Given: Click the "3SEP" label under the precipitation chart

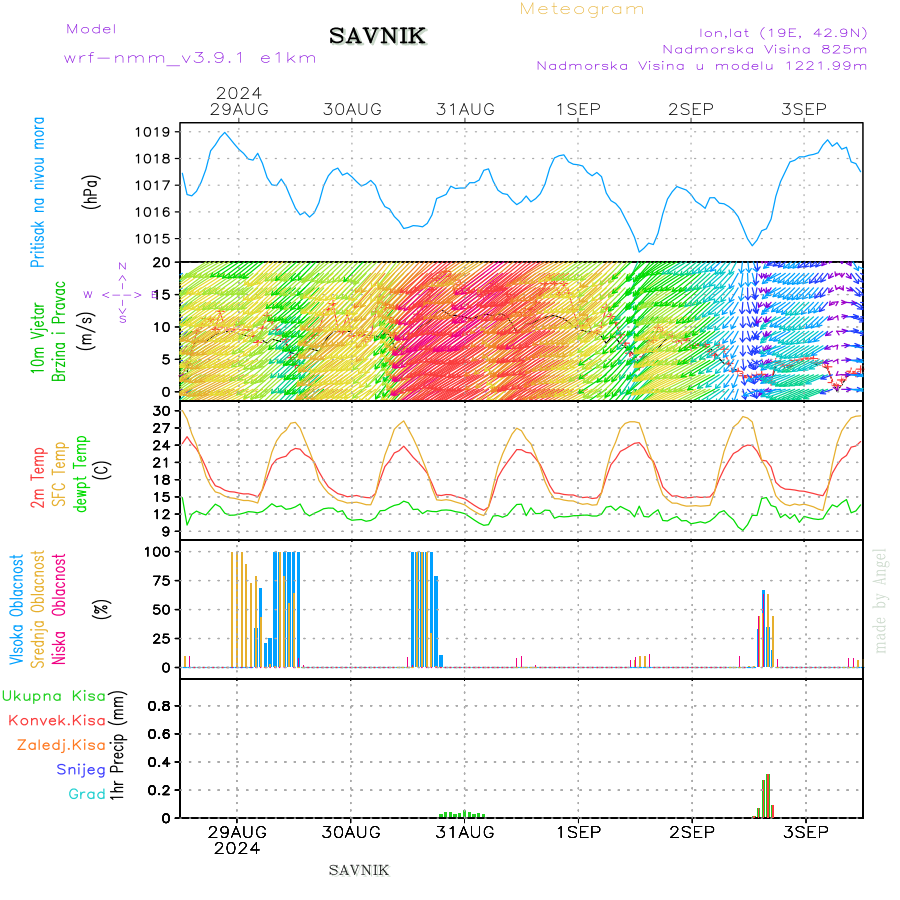Looking at the screenshot, I should (x=806, y=832).
